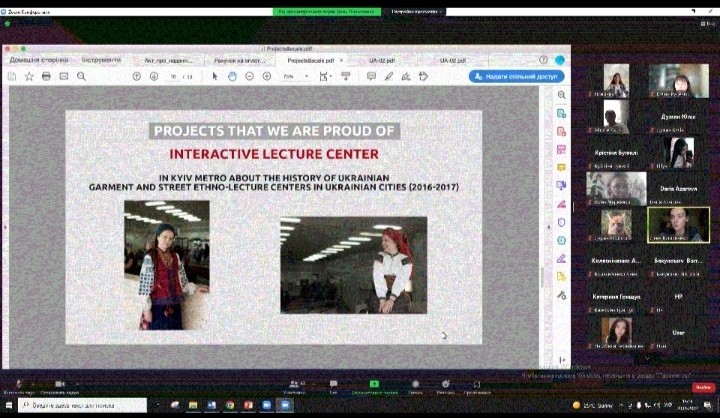Switch to the Домашня сторінка tab
720x418 pixels.
coord(39,60)
